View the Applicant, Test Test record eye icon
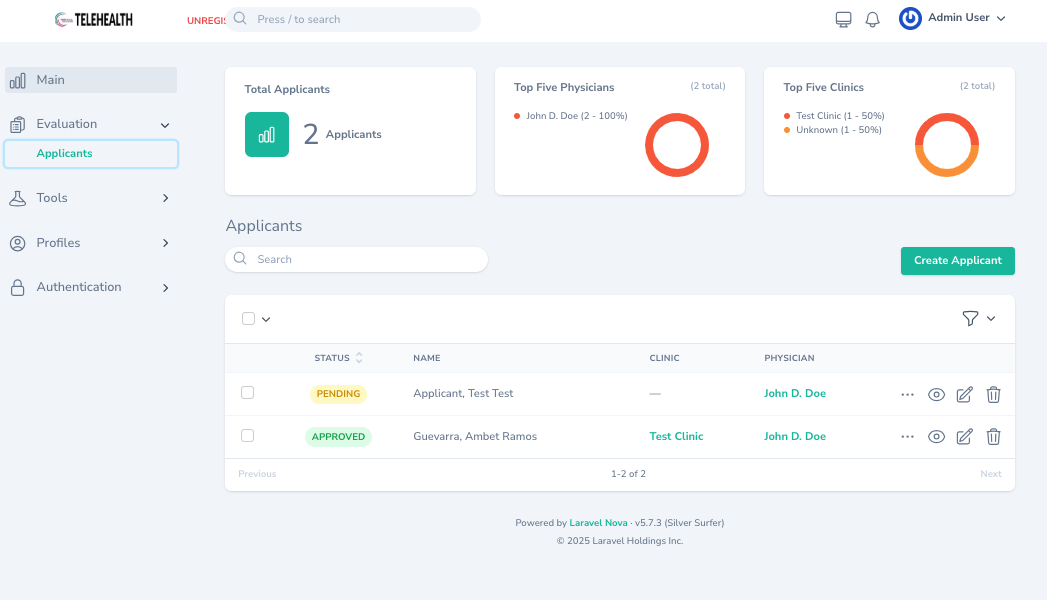 pos(936,394)
